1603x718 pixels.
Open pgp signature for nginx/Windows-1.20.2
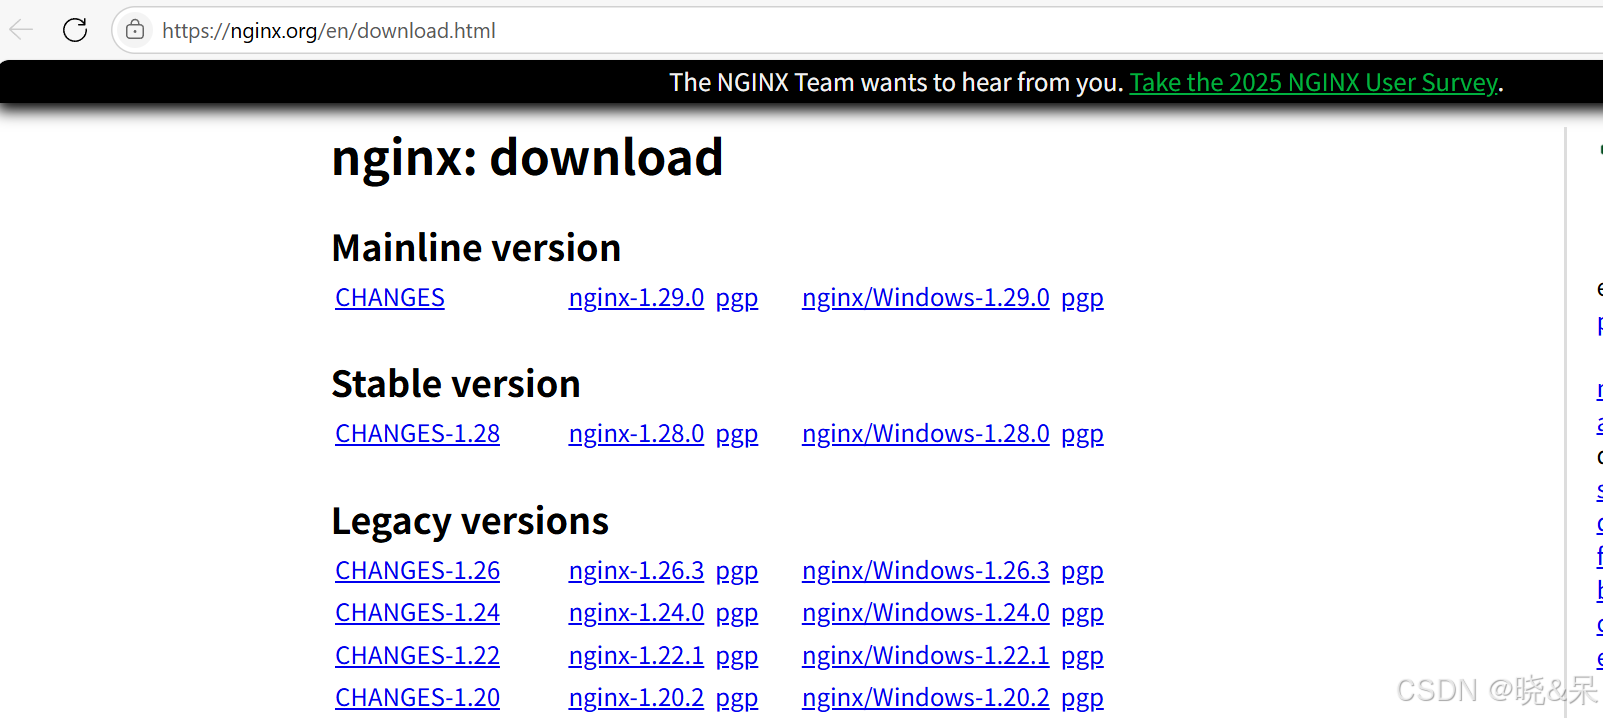tap(1082, 699)
